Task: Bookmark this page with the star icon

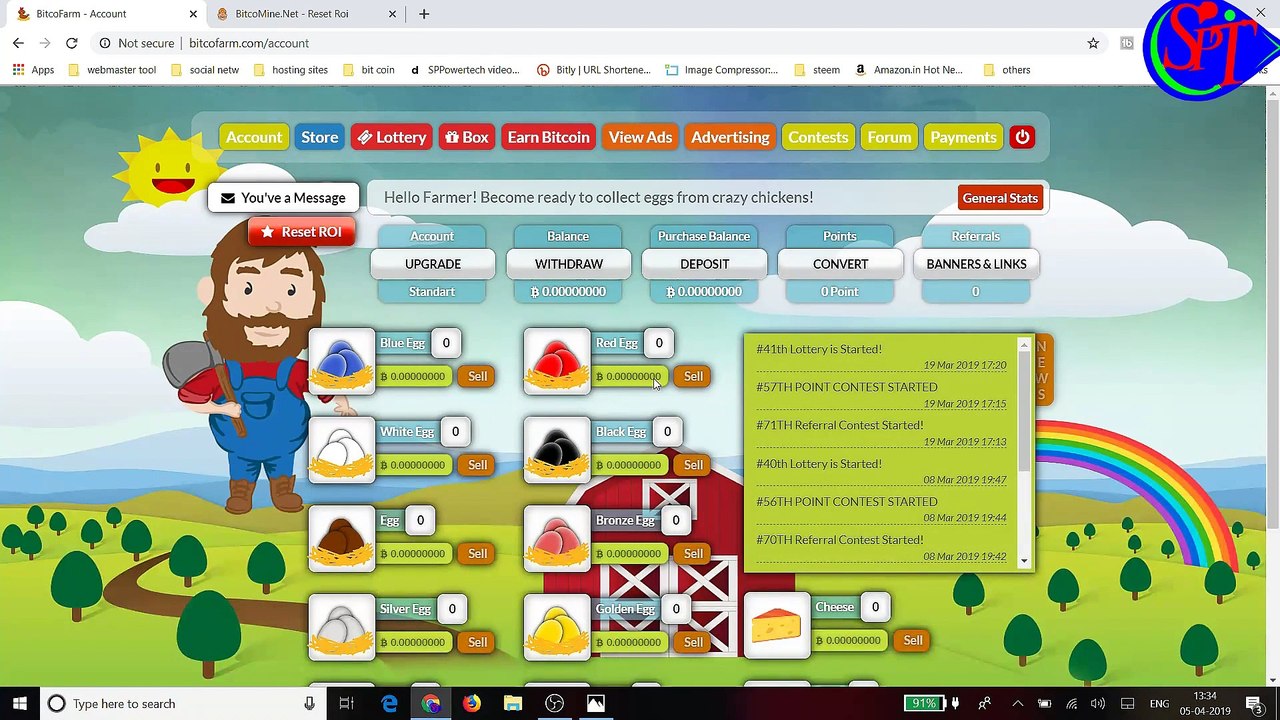Action: pos(1093,43)
